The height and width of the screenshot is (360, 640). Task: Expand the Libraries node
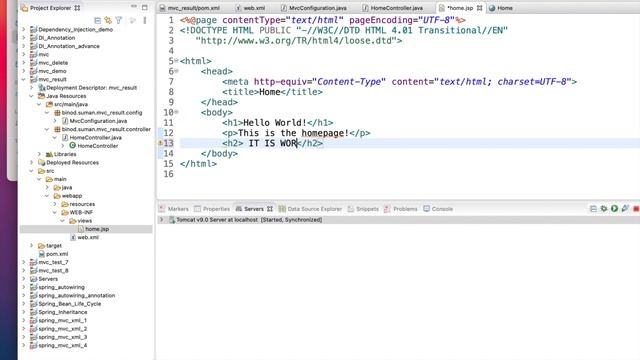click(x=39, y=154)
